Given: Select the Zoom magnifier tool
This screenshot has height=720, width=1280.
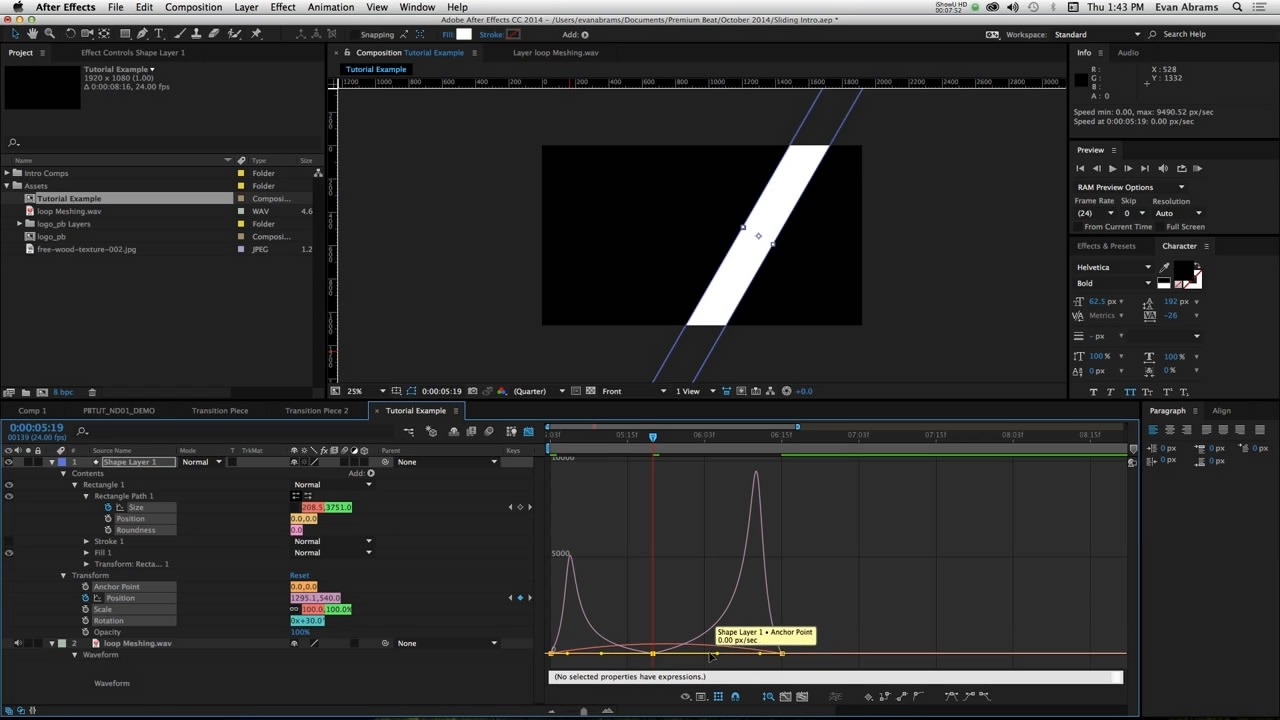Looking at the screenshot, I should pos(49,34).
